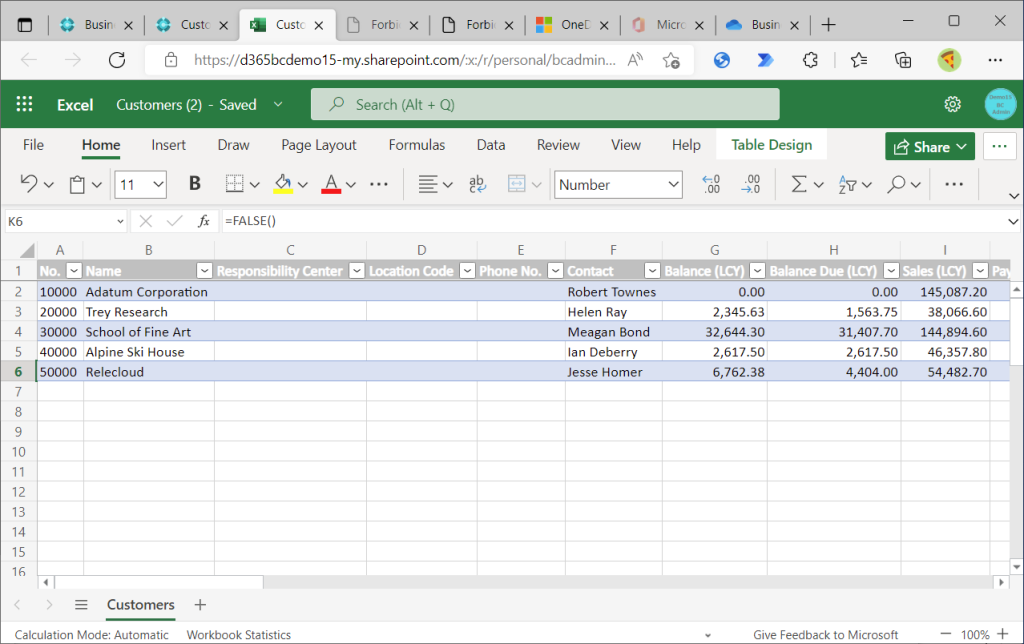Screen dimensions: 1024x644
Task: Click the browser address bar URL
Action: 405,60
